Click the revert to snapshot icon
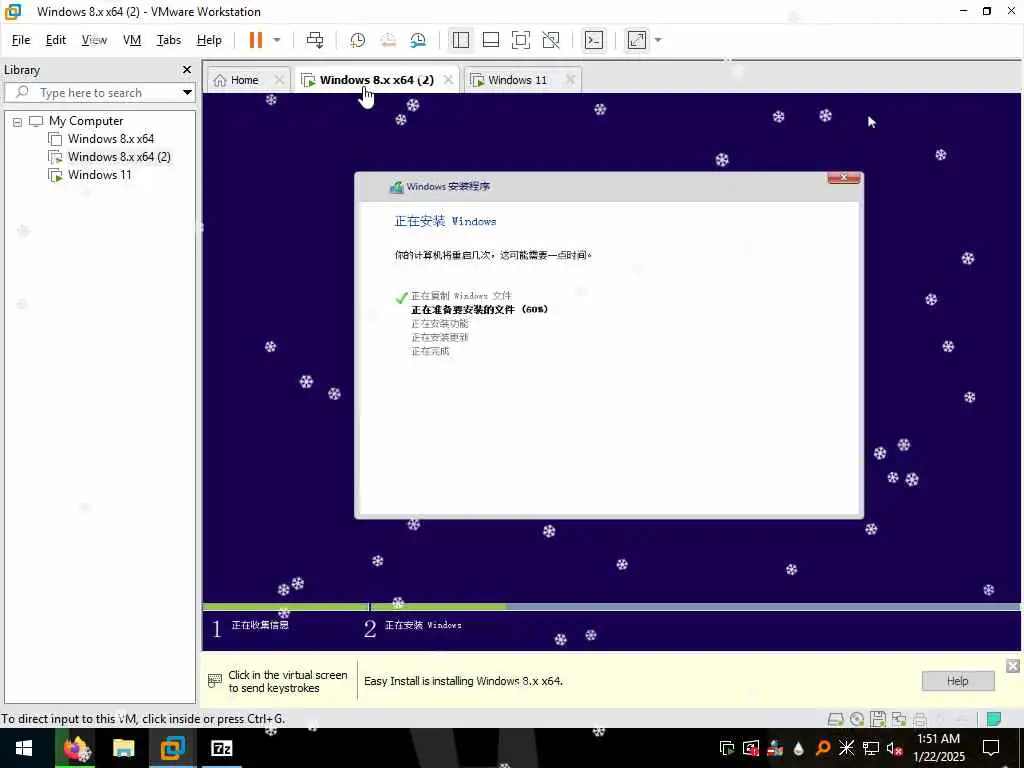1024x768 pixels. (x=388, y=40)
